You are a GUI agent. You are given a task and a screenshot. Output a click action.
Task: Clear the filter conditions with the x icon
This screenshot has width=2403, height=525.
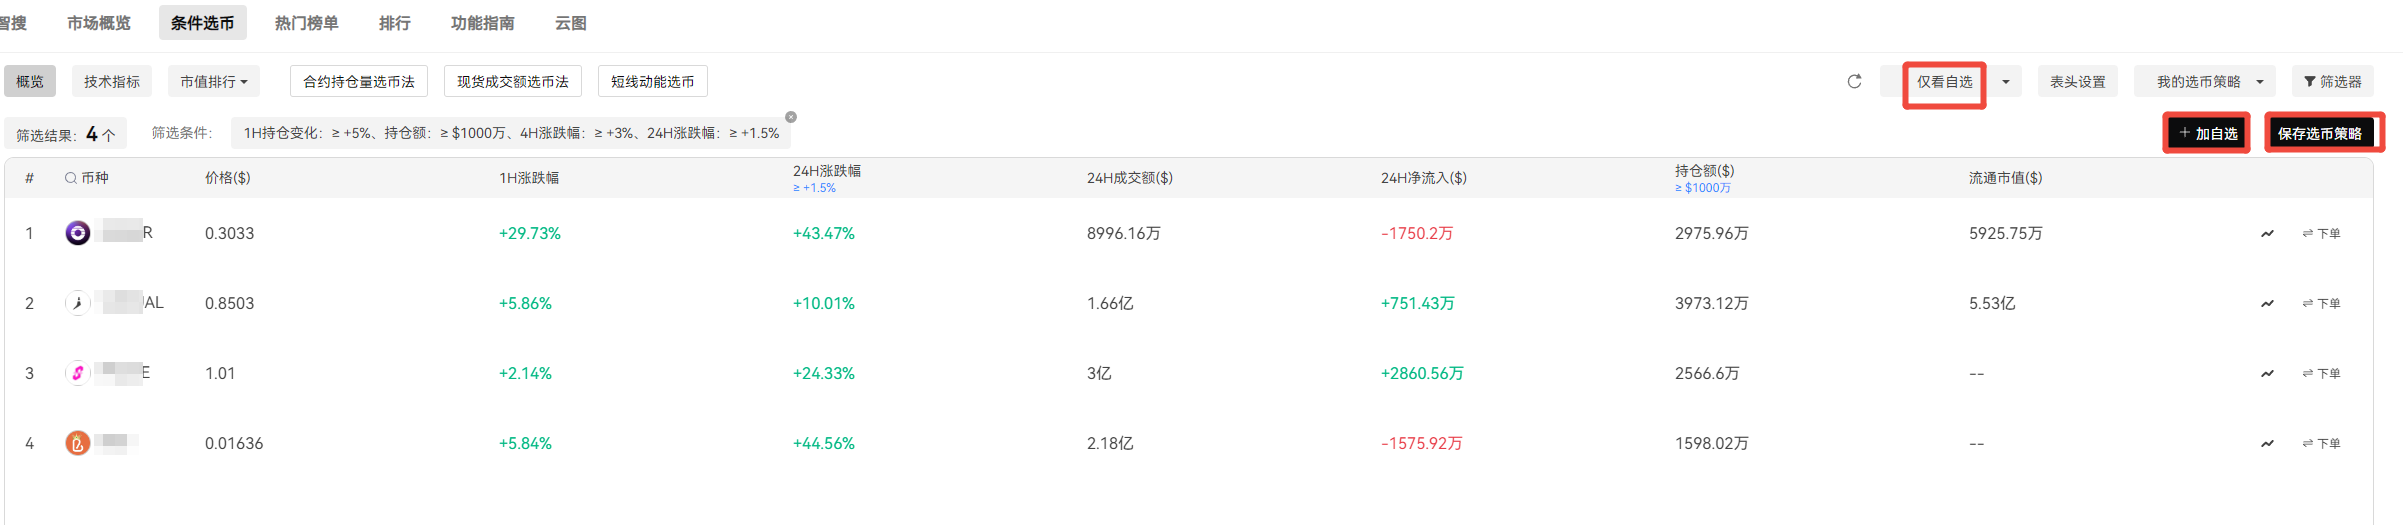[791, 117]
